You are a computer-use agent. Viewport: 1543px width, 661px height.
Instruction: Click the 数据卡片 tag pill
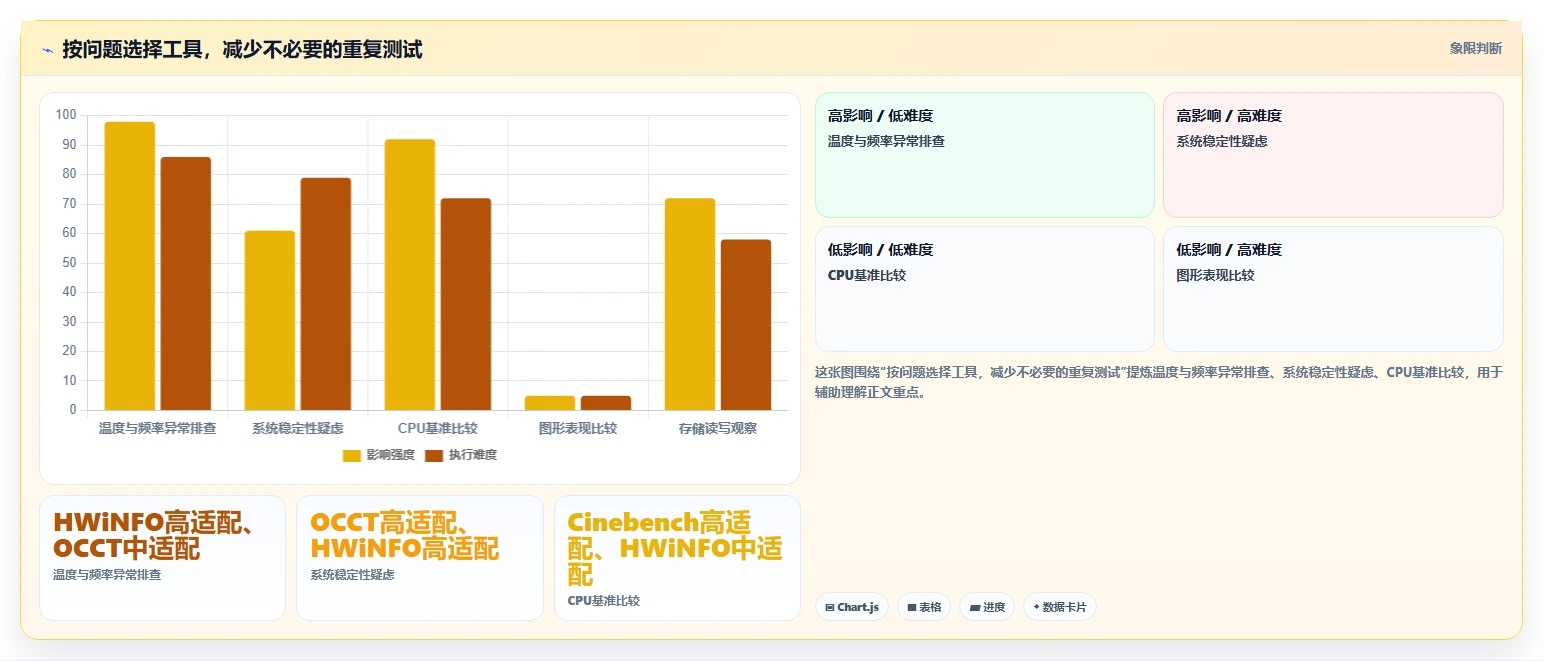tap(1059, 607)
